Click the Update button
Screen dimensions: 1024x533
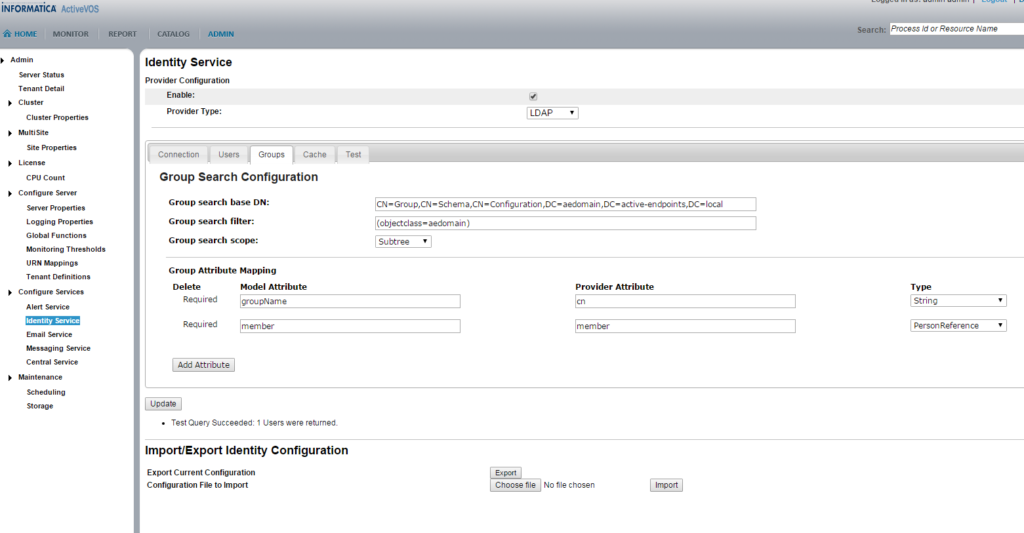point(163,404)
